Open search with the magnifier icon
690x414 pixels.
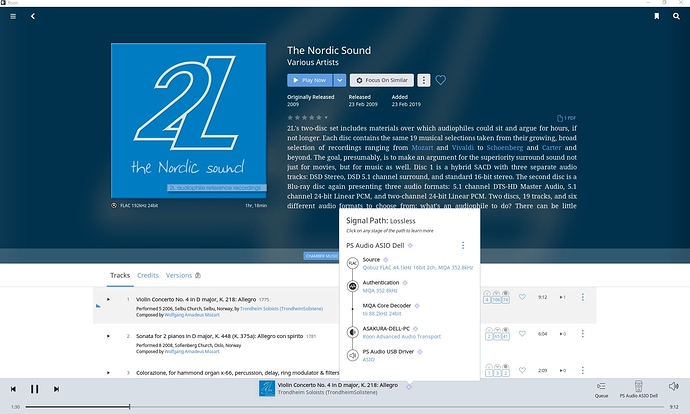coord(676,16)
